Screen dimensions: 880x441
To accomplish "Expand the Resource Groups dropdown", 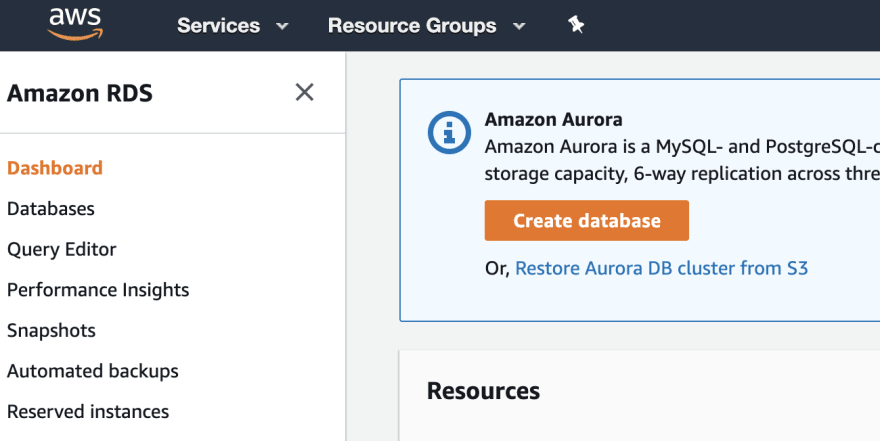I will [x=427, y=26].
